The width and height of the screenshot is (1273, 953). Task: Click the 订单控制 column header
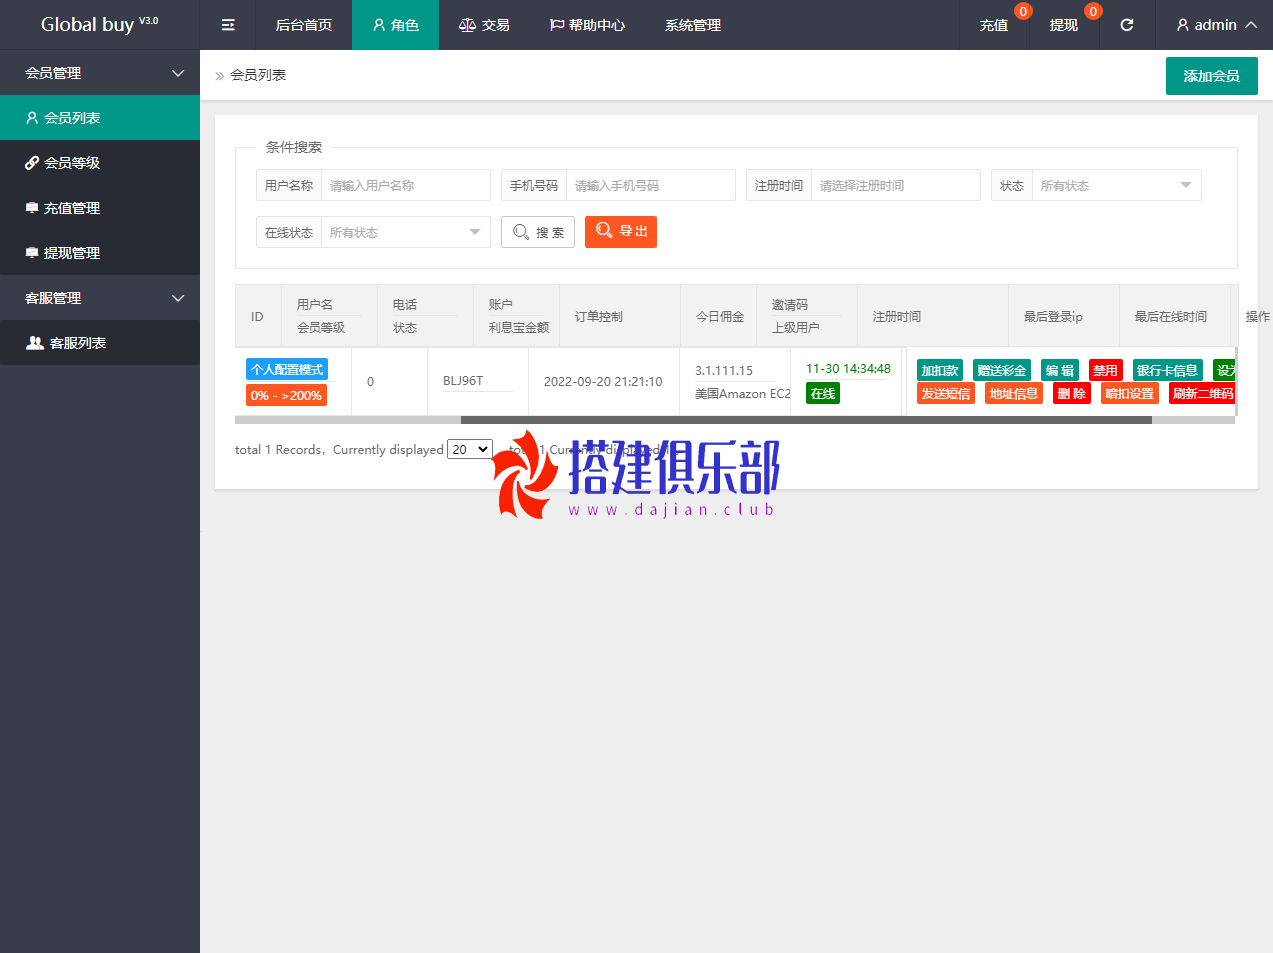(x=599, y=316)
